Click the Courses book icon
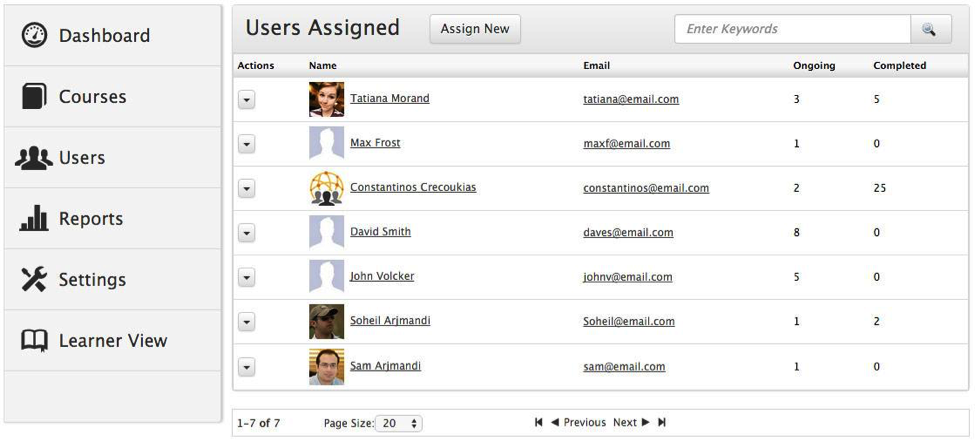This screenshot has height=442, width=975. pyautogui.click(x=34, y=97)
